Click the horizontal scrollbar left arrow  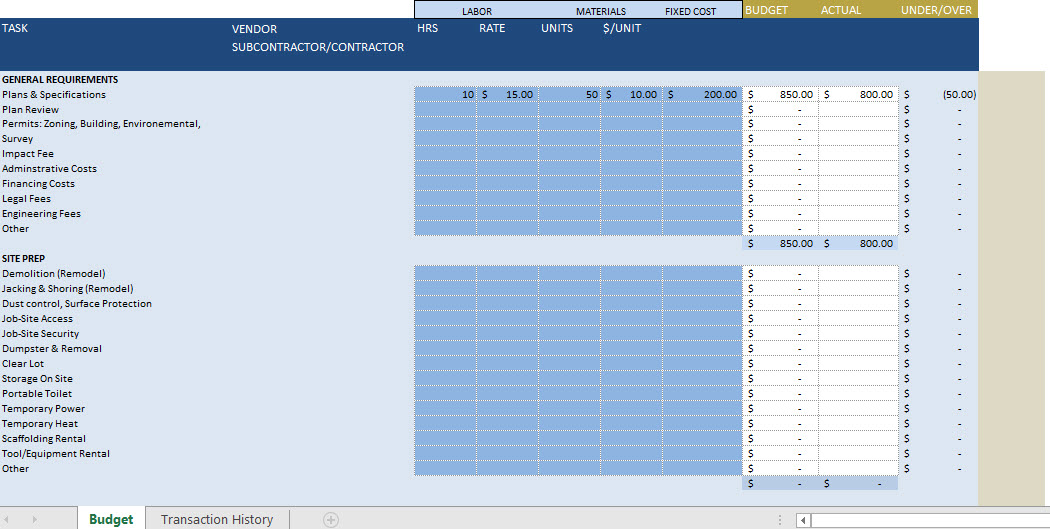[804, 520]
